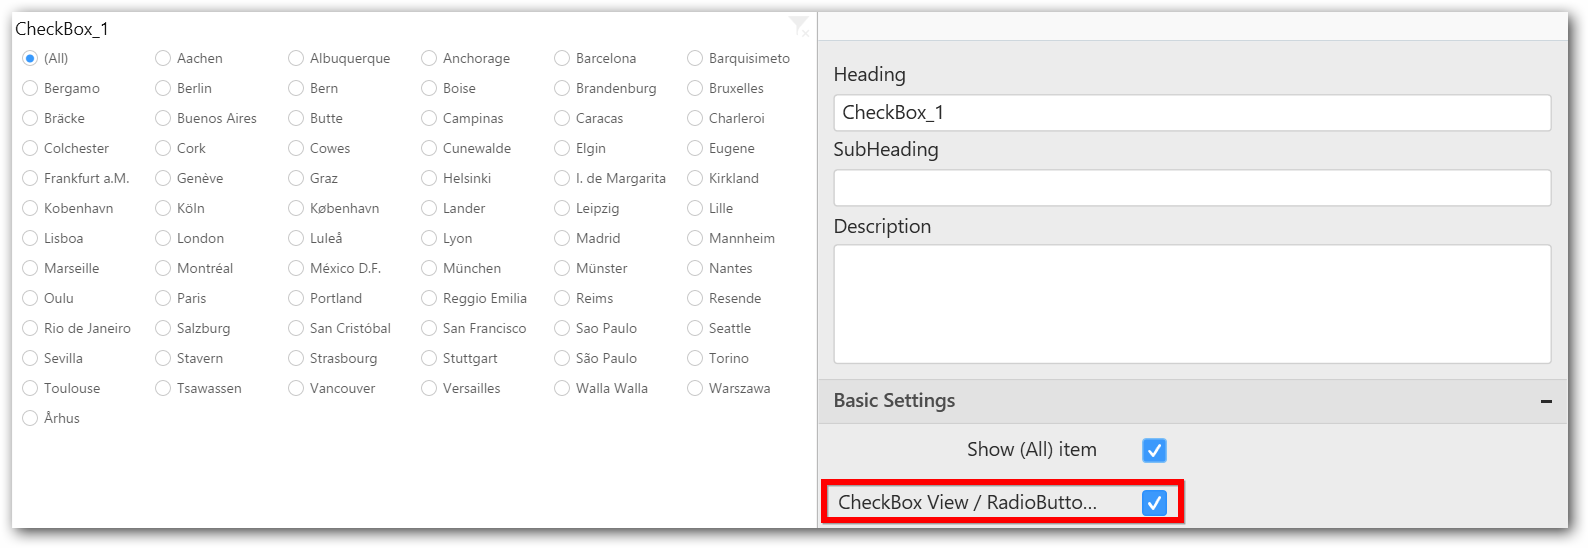Pick Vancouver in the city list
The height and width of the screenshot is (548, 1588).
[296, 388]
